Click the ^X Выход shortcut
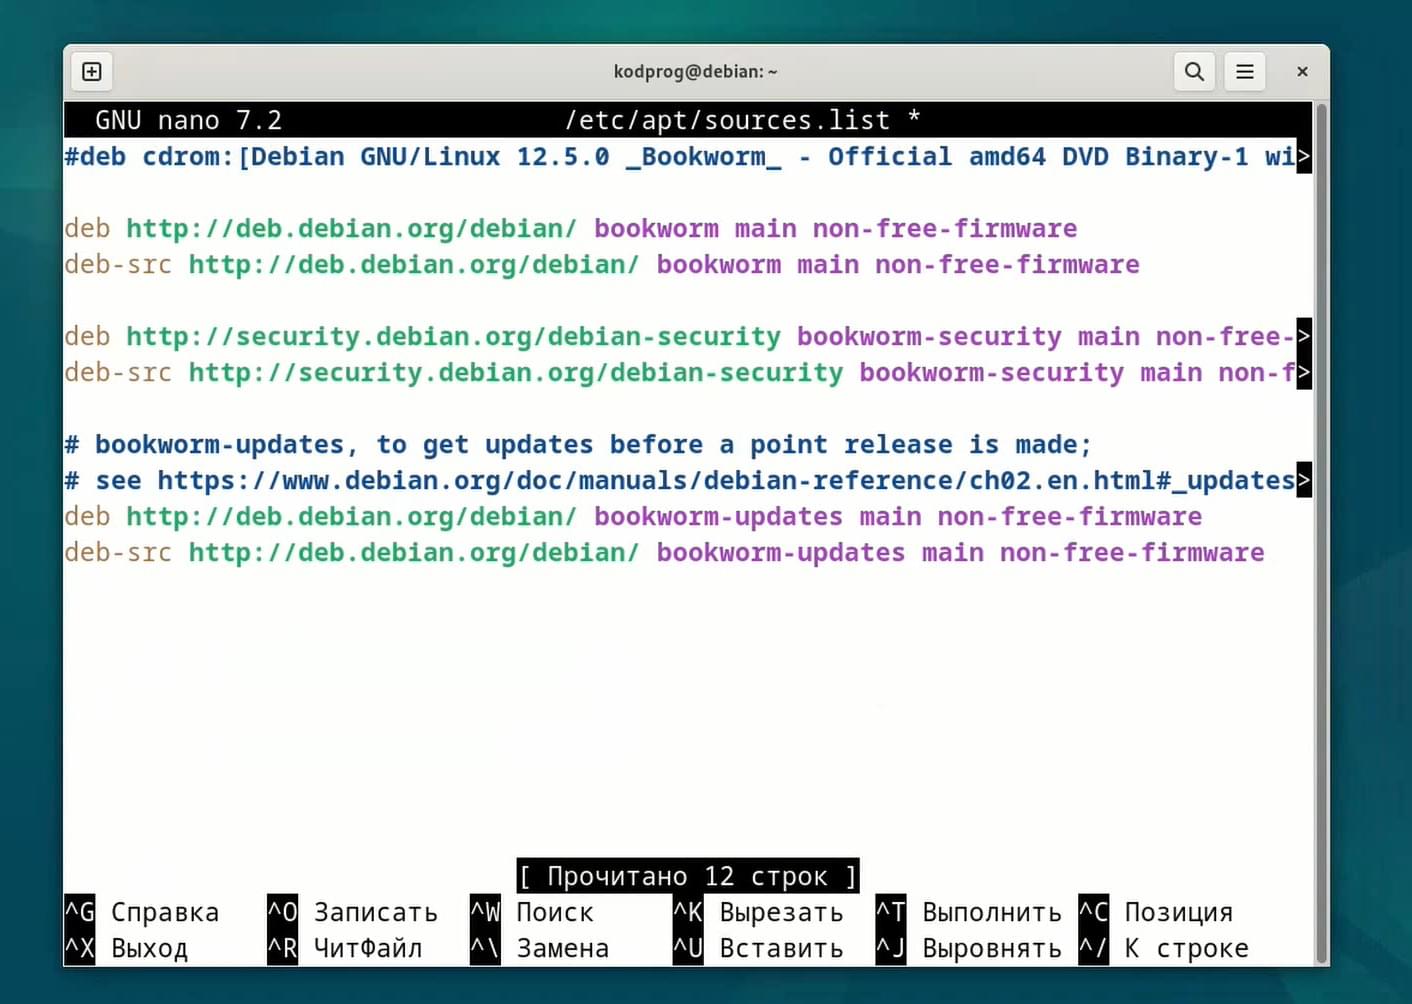Screen dimensions: 1412x1004 coord(126,948)
